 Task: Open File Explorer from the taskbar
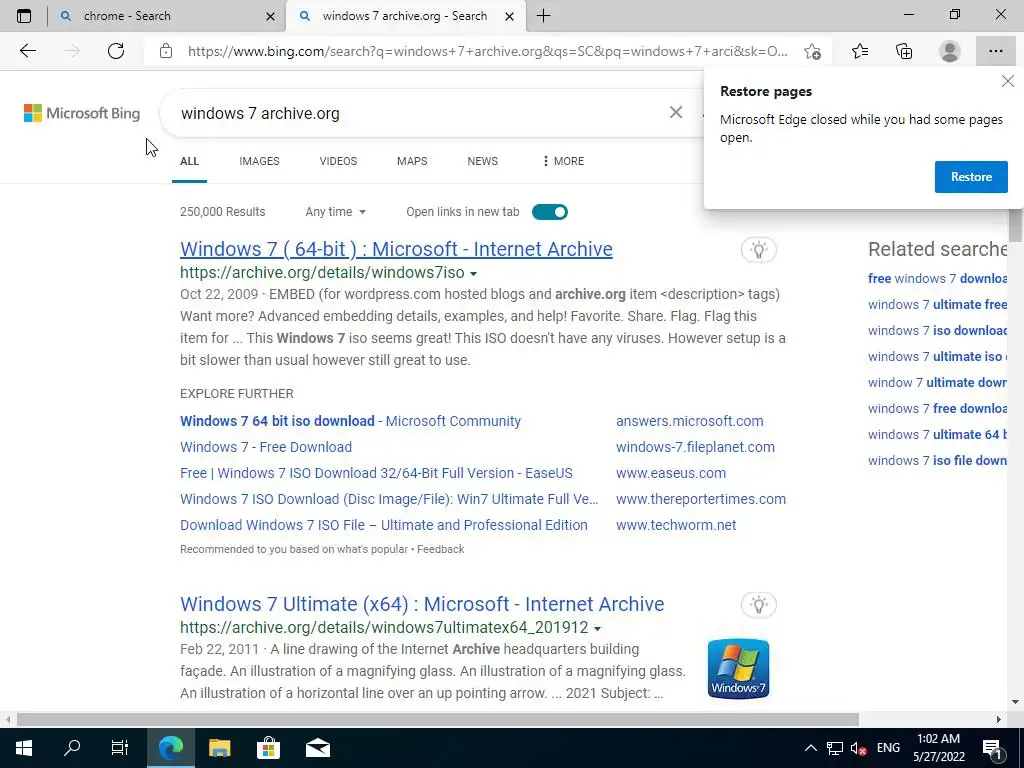[219, 748]
